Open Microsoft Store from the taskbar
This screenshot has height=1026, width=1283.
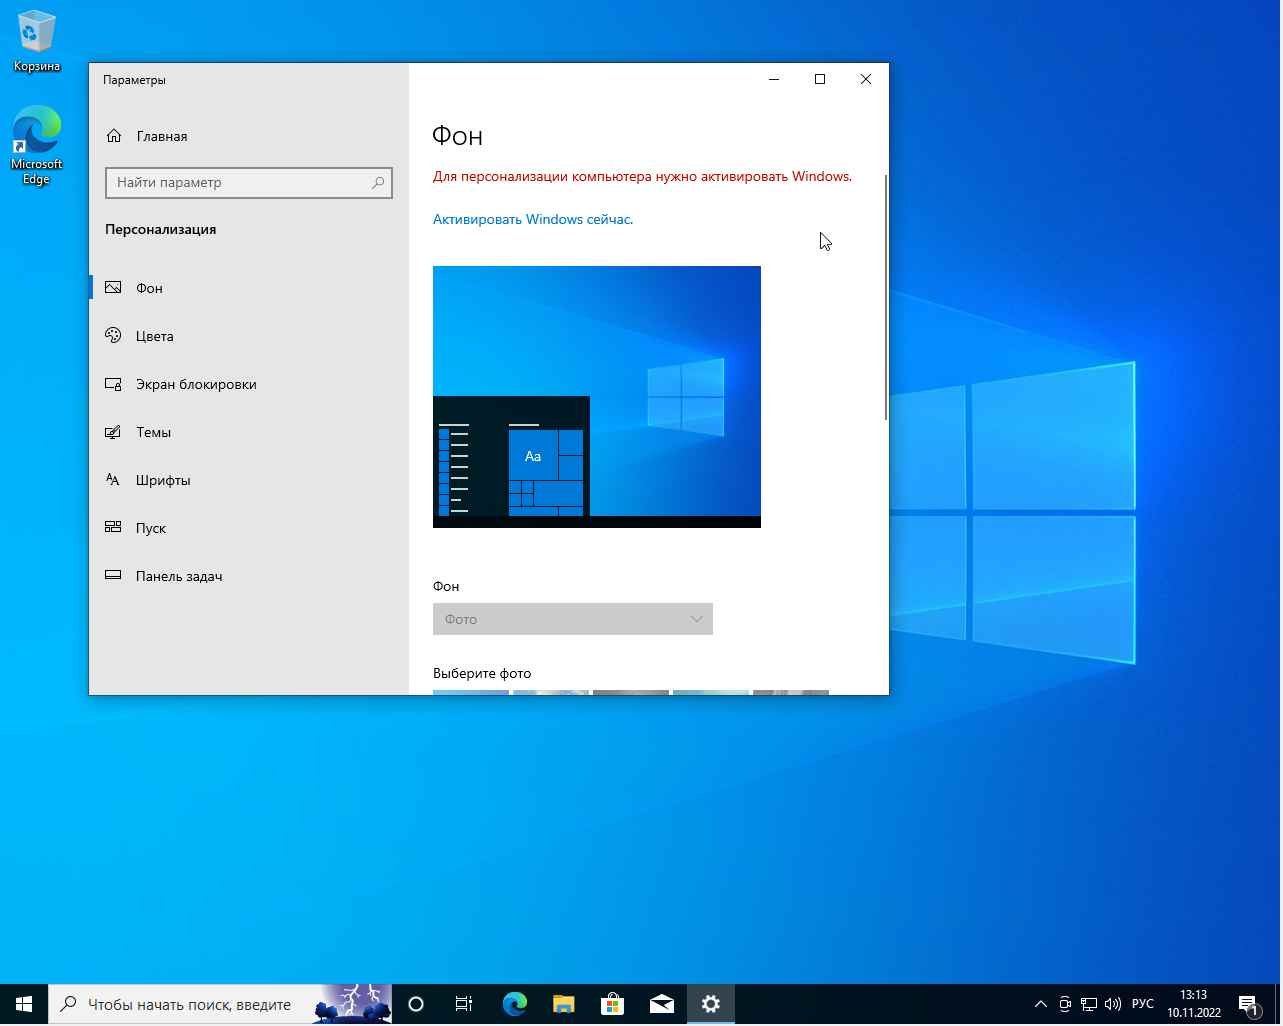612,1004
